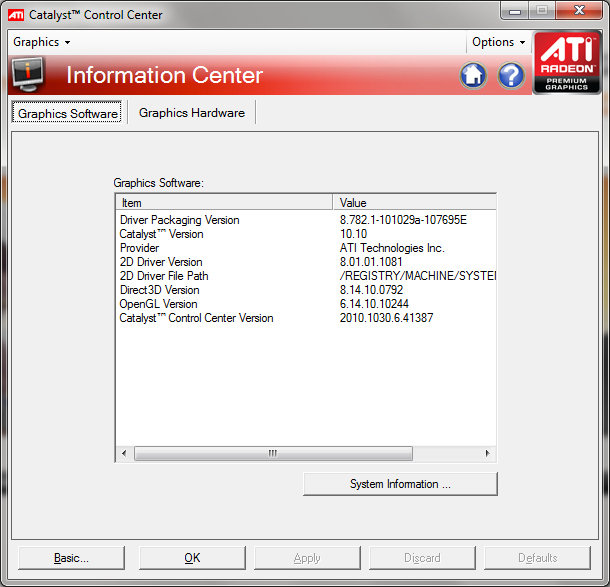610x587 pixels.
Task: Select the Catalyst Version row
Action: tap(306, 234)
